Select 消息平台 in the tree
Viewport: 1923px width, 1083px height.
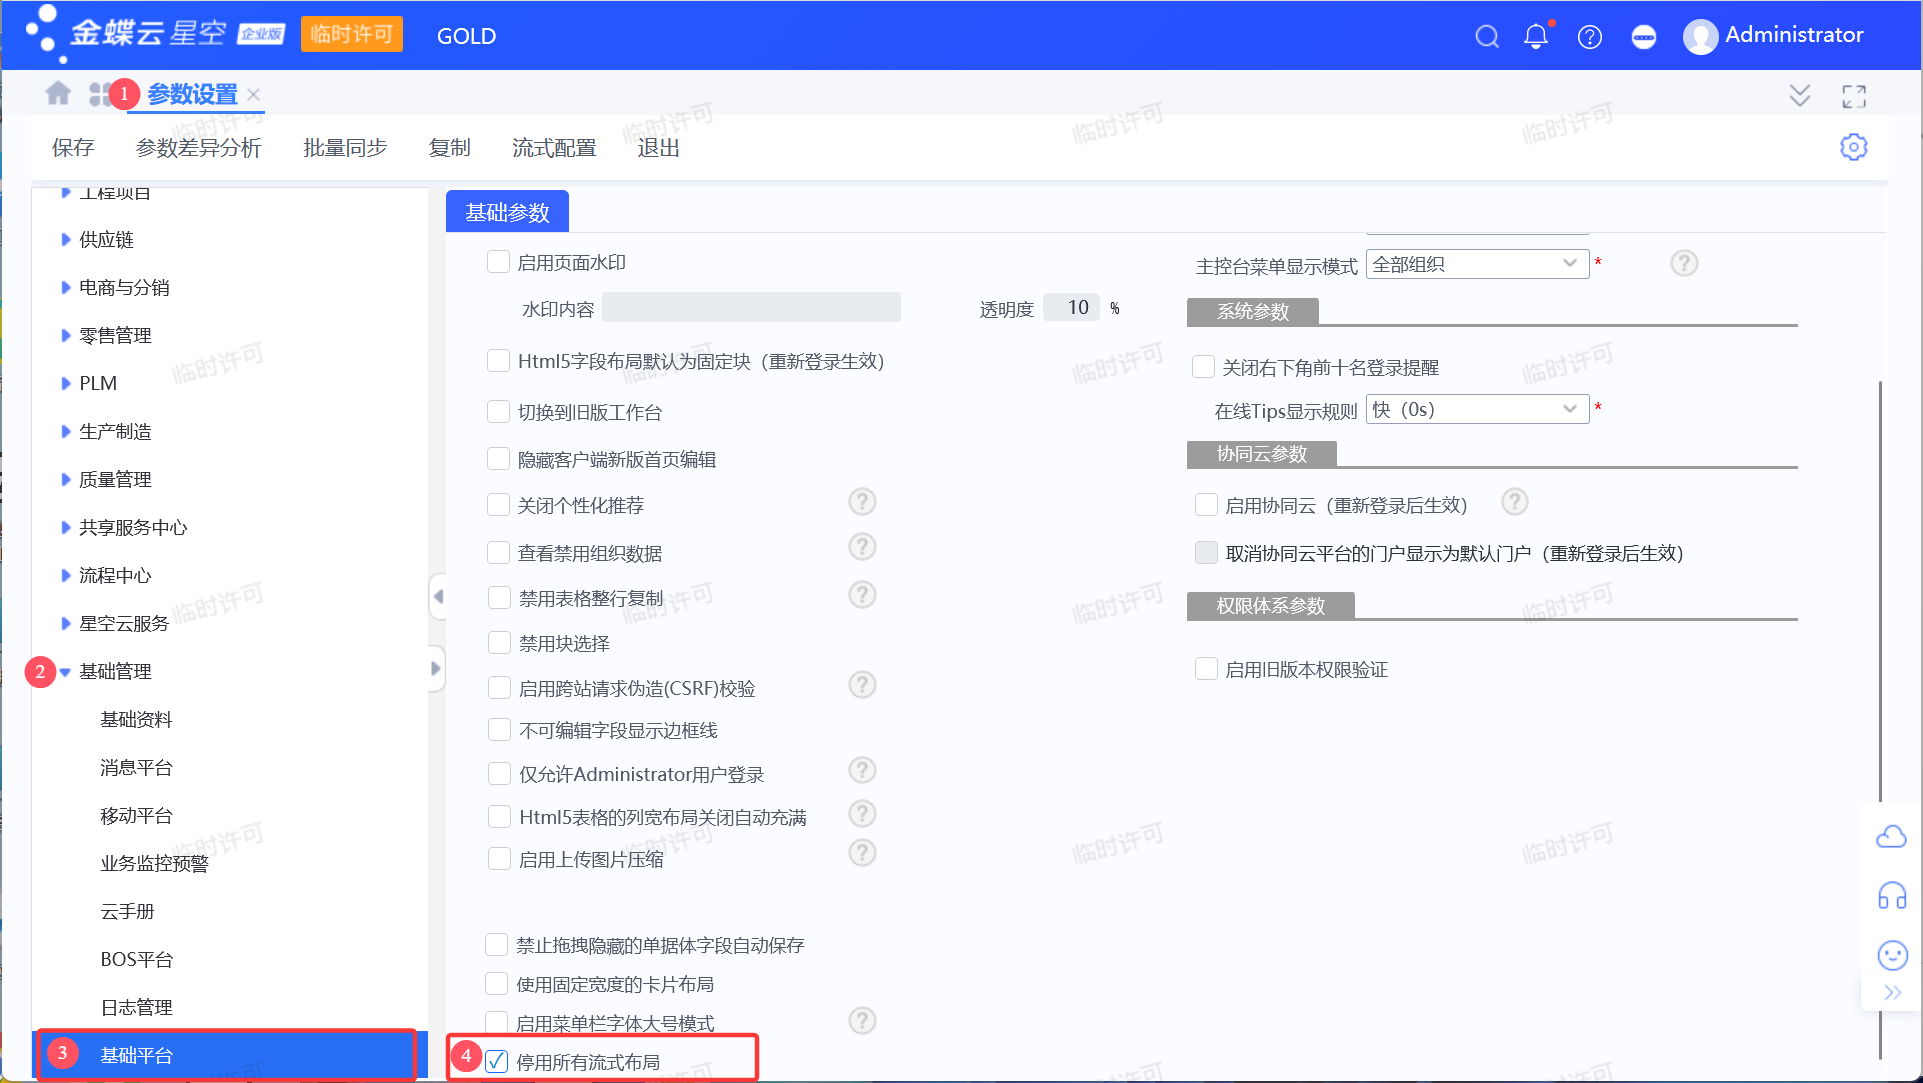(136, 767)
